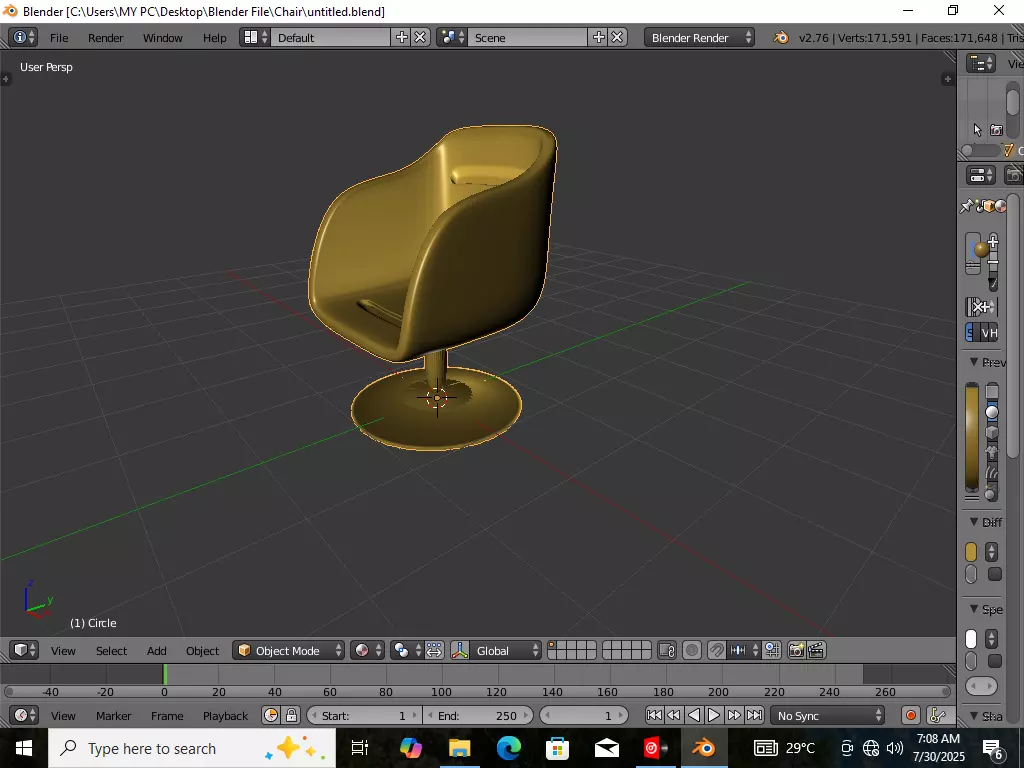
Task: Open the scene browser icon
Action: 453,37
